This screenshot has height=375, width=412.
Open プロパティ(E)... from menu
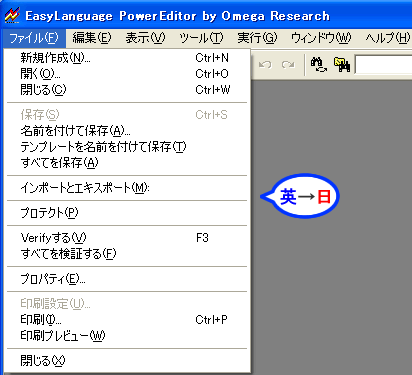[x=127, y=279]
